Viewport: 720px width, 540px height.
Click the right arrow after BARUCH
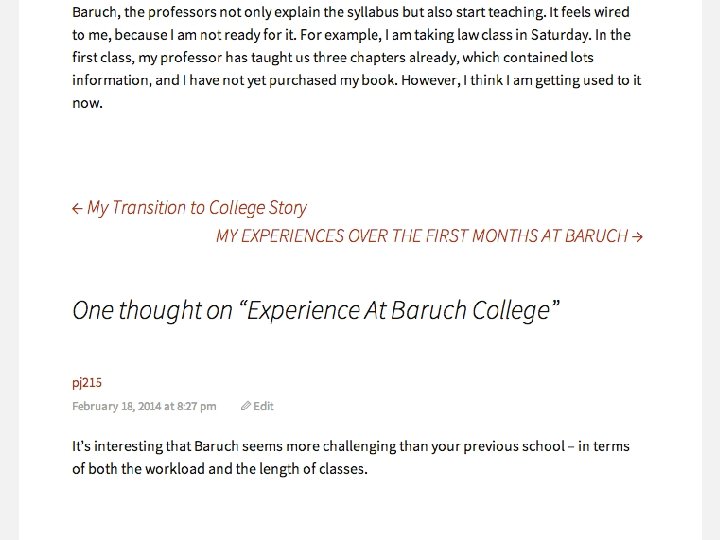pos(637,236)
